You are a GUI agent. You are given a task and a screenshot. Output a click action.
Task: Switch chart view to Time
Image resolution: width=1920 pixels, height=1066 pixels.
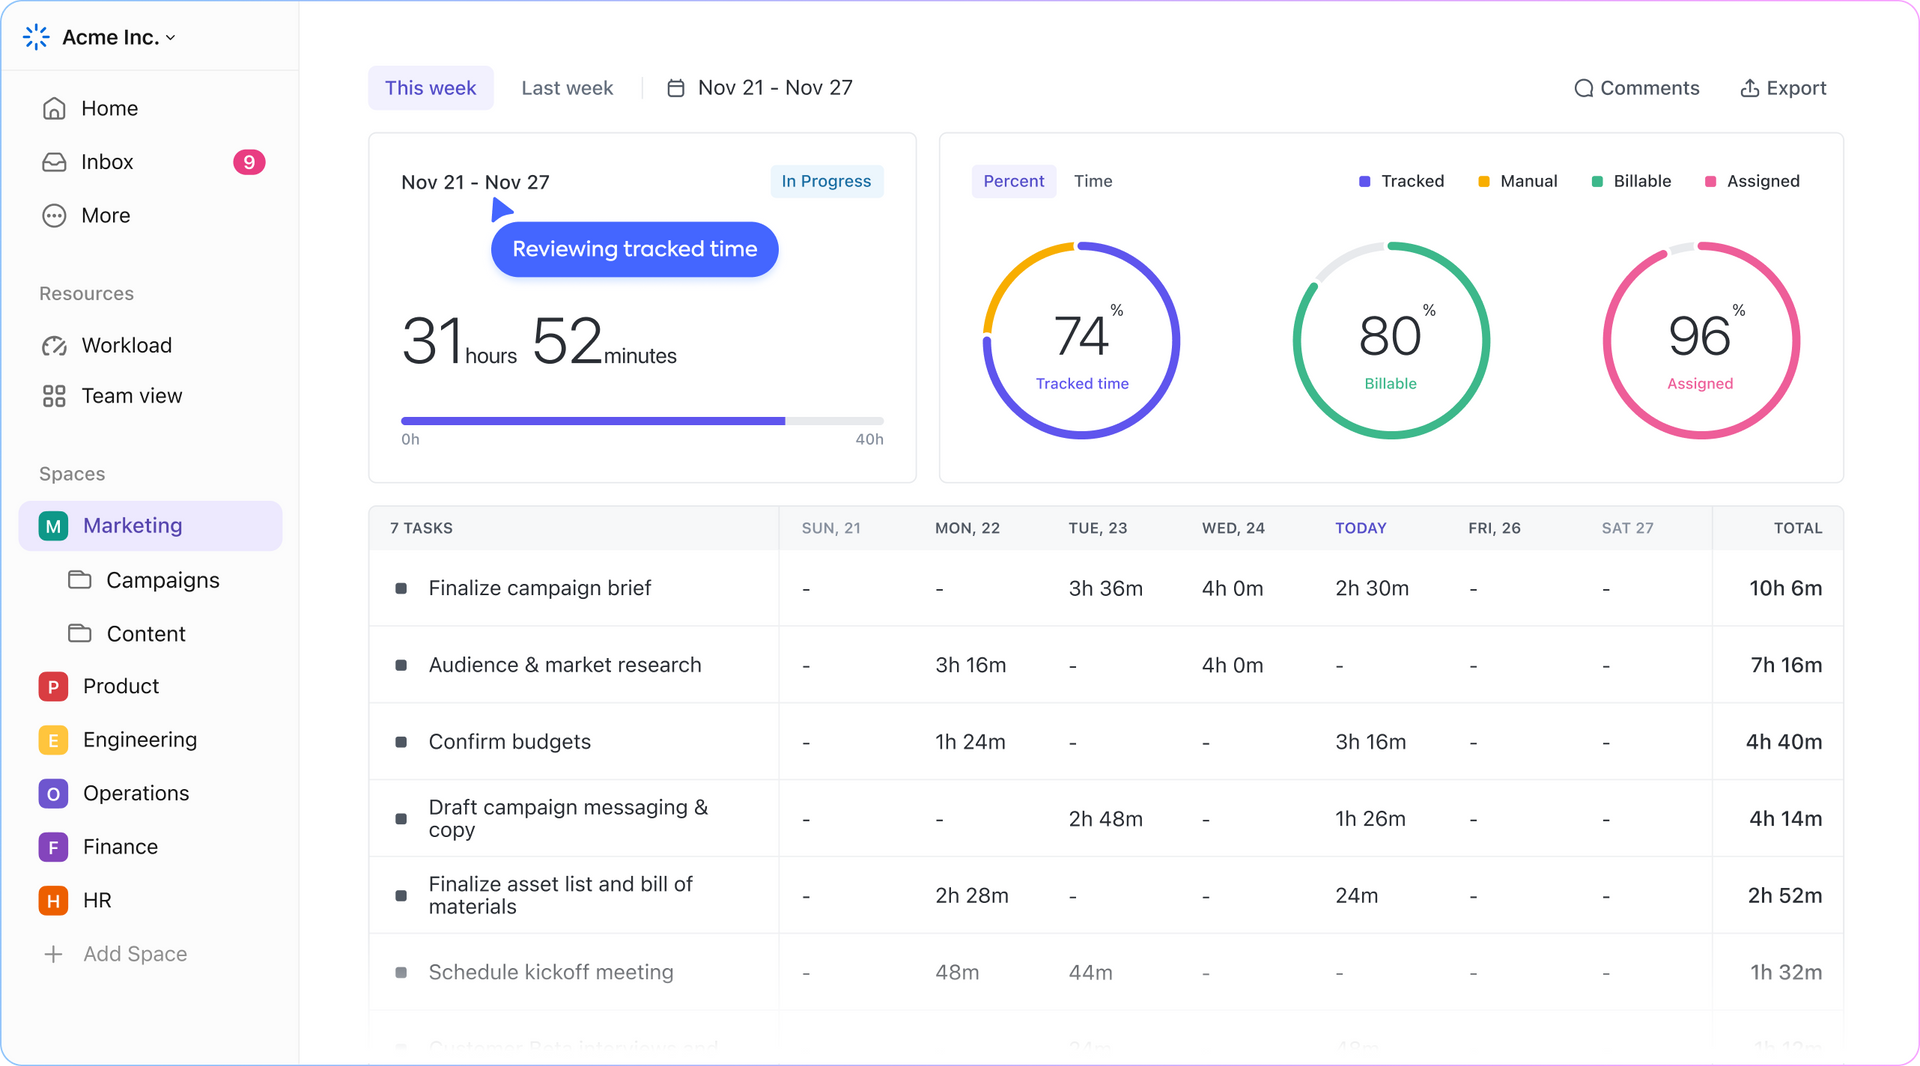tap(1092, 181)
